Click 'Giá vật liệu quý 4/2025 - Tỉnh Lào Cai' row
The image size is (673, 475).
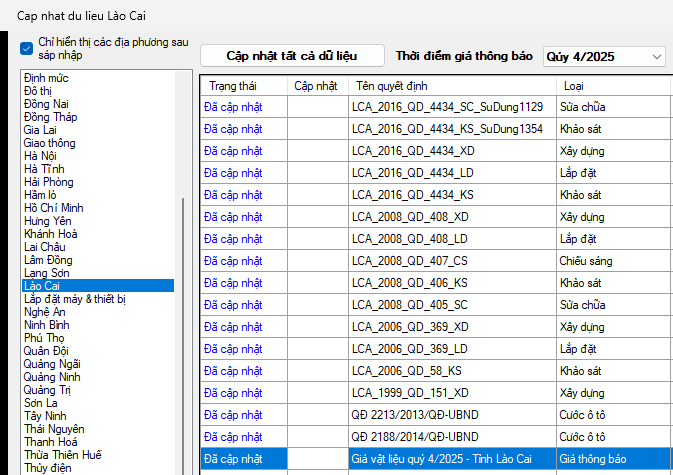tap(441, 458)
